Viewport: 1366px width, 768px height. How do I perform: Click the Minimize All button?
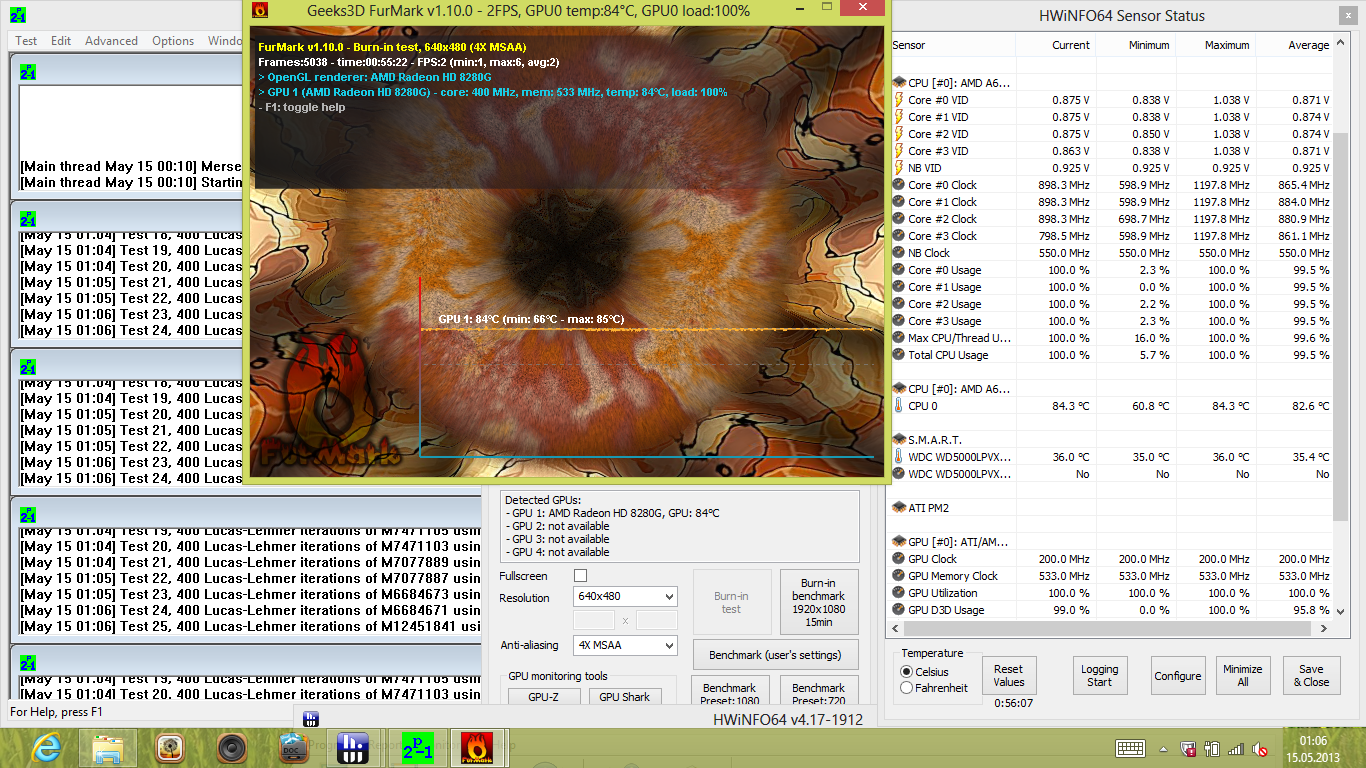1243,675
